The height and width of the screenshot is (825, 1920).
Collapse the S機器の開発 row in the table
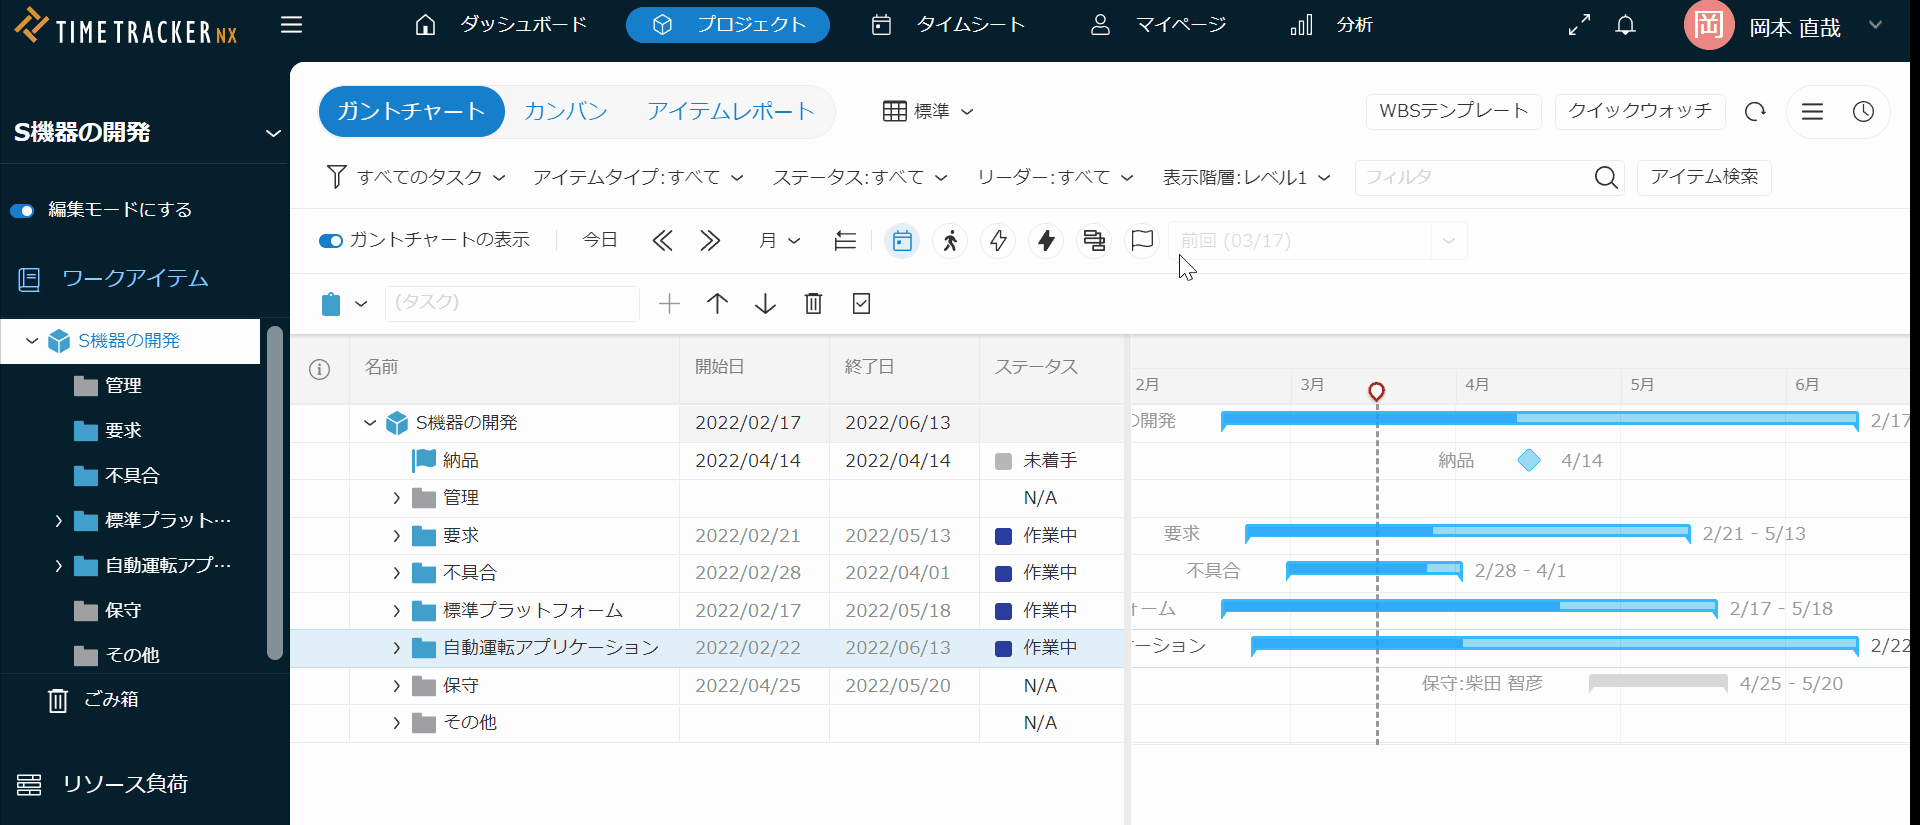(370, 423)
